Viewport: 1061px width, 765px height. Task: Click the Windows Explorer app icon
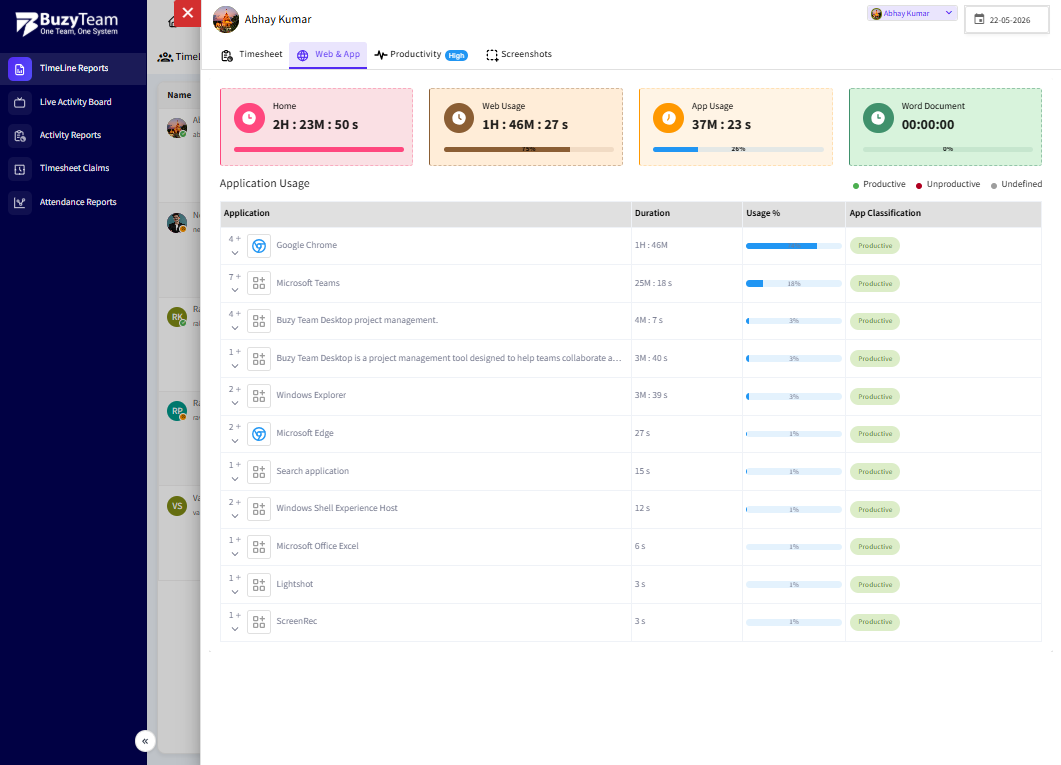pos(259,396)
